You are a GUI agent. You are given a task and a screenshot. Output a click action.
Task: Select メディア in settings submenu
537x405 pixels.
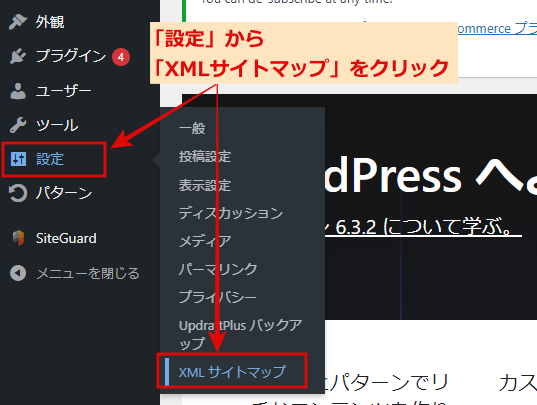[x=205, y=241]
